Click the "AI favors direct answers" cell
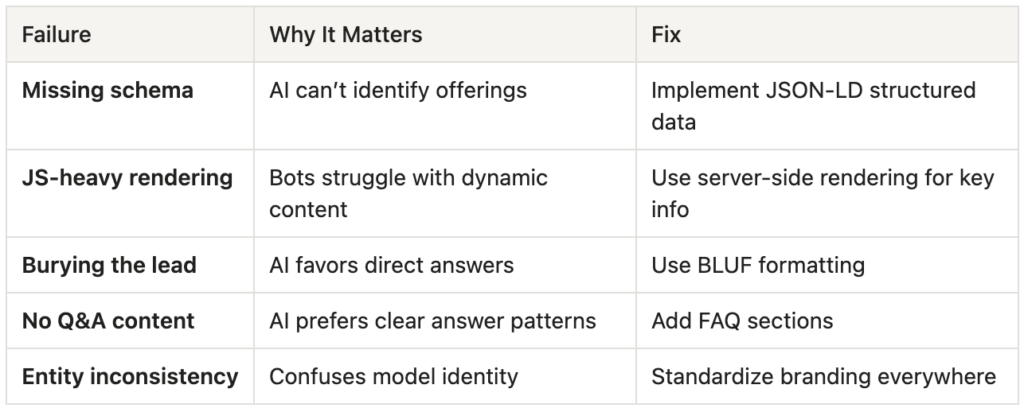 391,267
